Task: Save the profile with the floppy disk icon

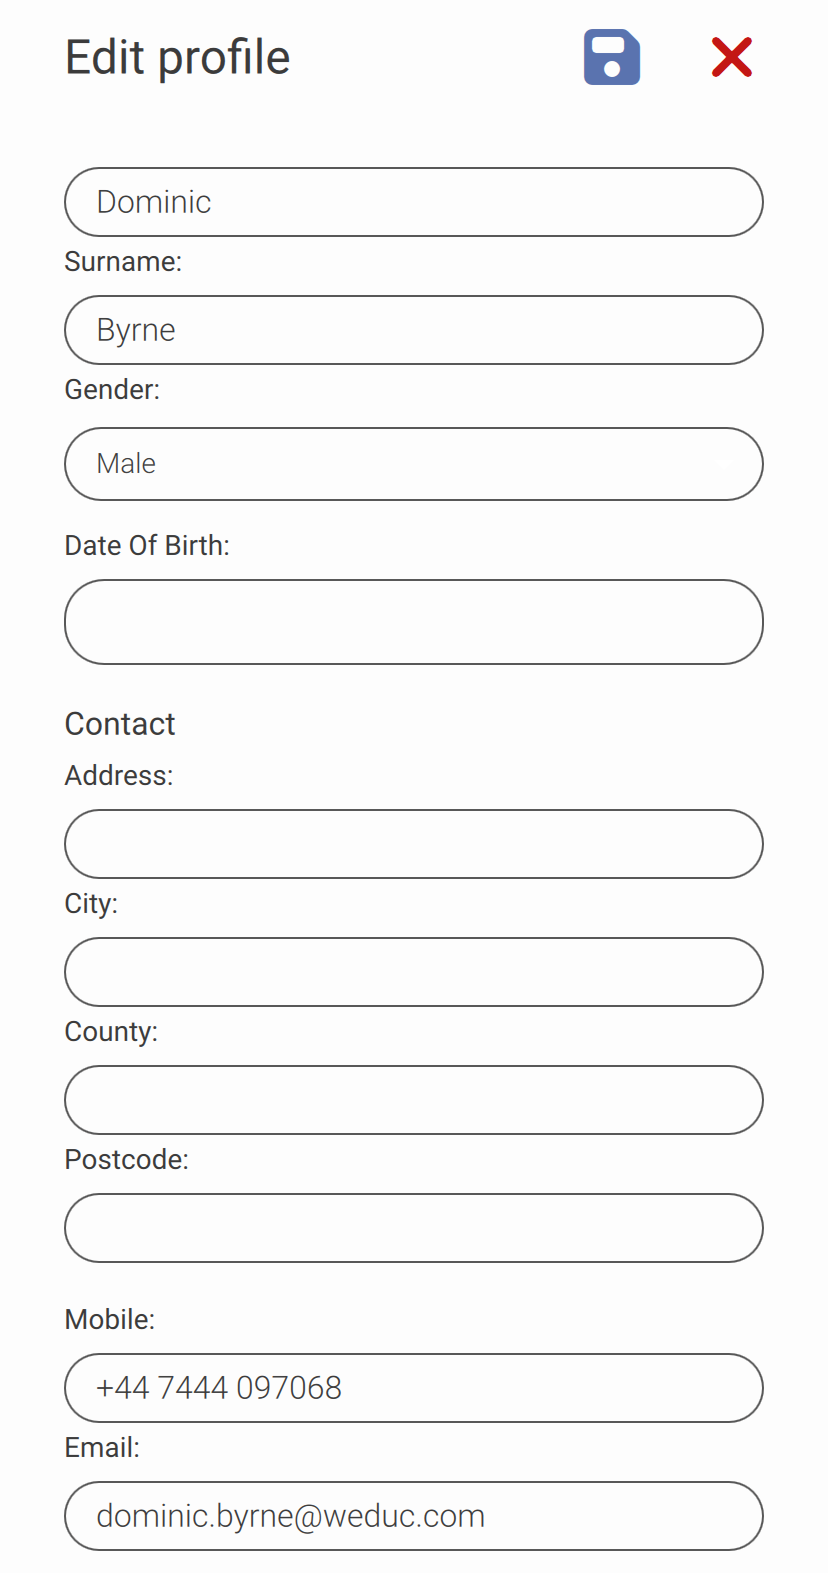Action: (x=612, y=57)
